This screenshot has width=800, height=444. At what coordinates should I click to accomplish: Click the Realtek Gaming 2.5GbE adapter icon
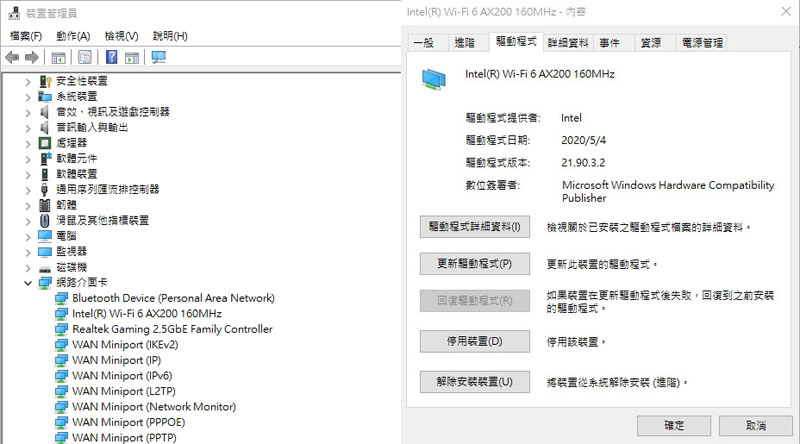click(x=61, y=329)
